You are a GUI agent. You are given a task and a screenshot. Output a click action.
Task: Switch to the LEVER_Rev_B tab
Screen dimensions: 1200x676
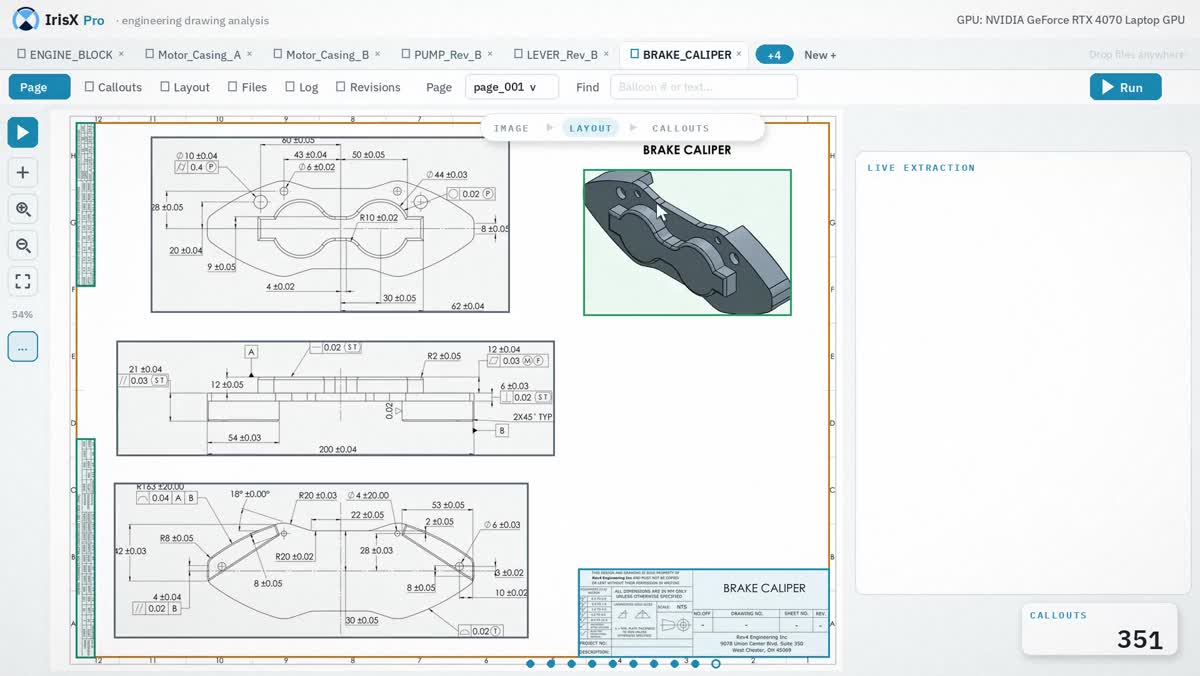pyautogui.click(x=562, y=55)
